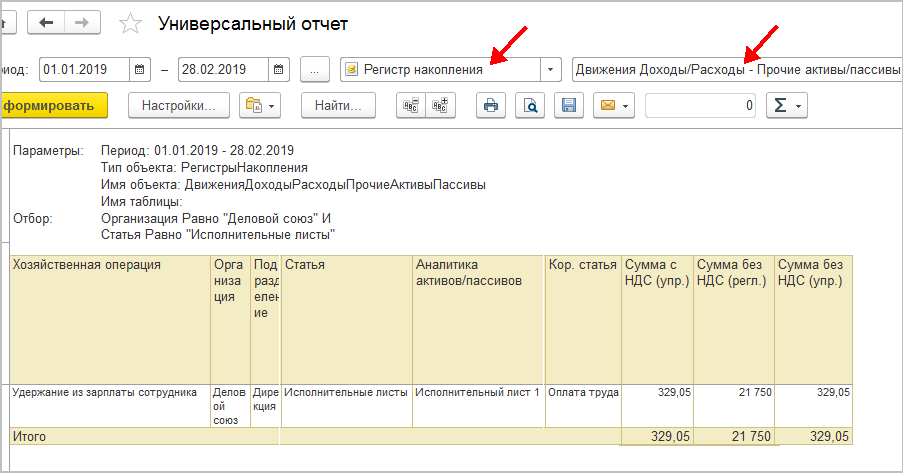Viewport: 903px width, 473px height.
Task: Click the yellow Сформировать button
Action: [54, 105]
